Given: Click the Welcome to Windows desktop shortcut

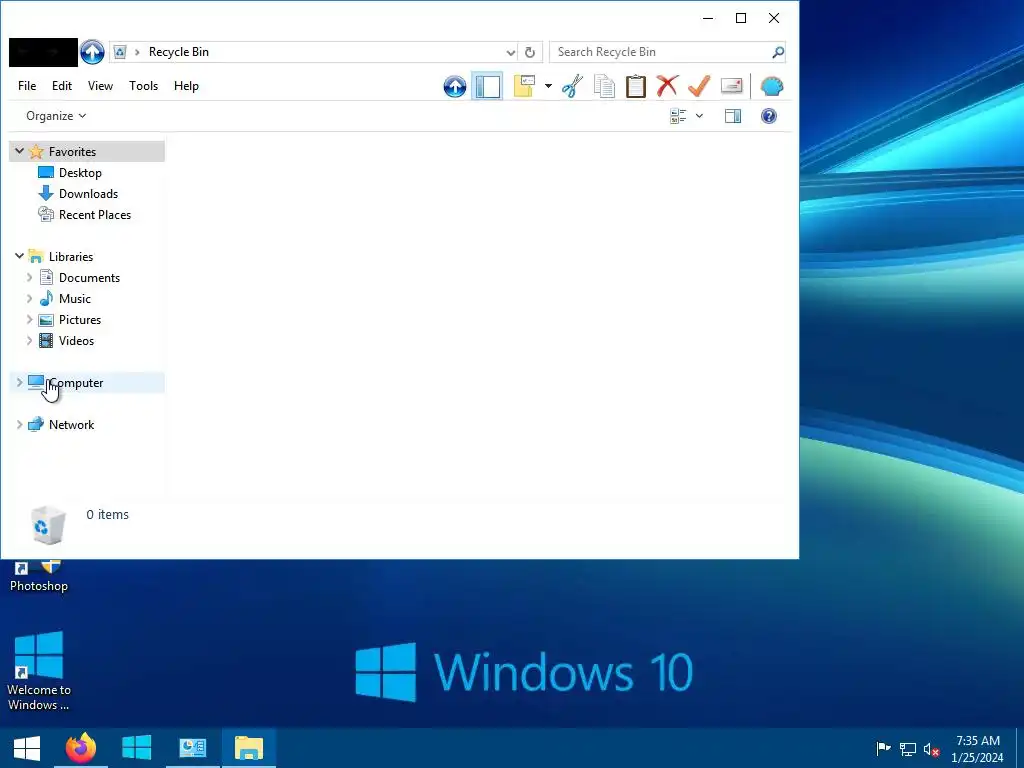Looking at the screenshot, I should tap(39, 671).
